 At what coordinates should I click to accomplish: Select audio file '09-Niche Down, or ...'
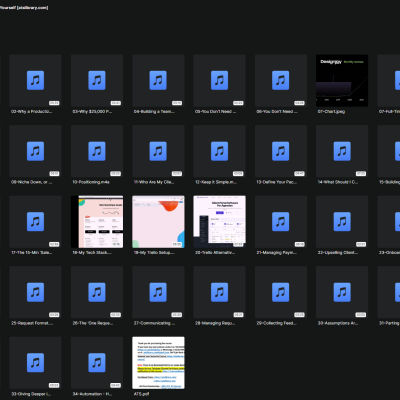click(x=35, y=151)
